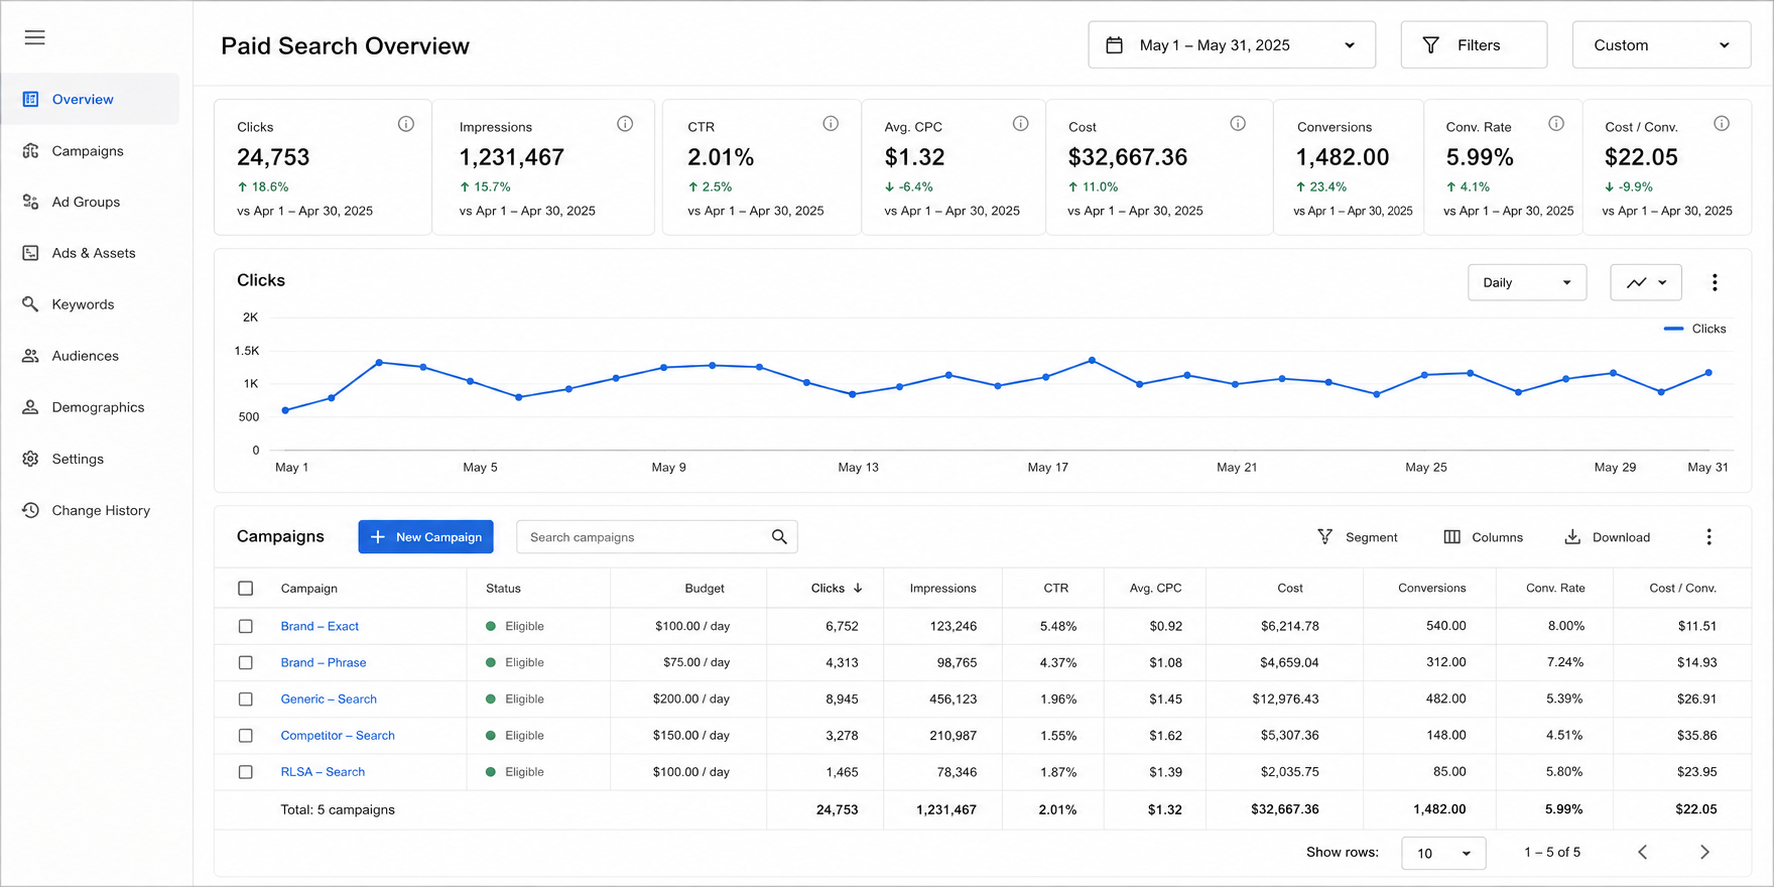Click the Cost / Conv. column header
This screenshot has width=1774, height=887.
pyautogui.click(x=1682, y=588)
